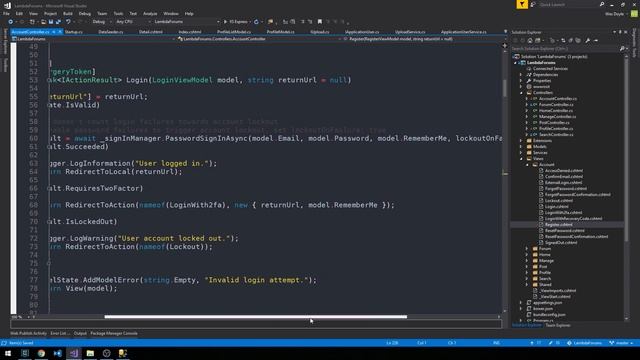Expand the Dependencies node in Solution Explorer
This screenshot has width=640, height=360.
tap(520, 75)
